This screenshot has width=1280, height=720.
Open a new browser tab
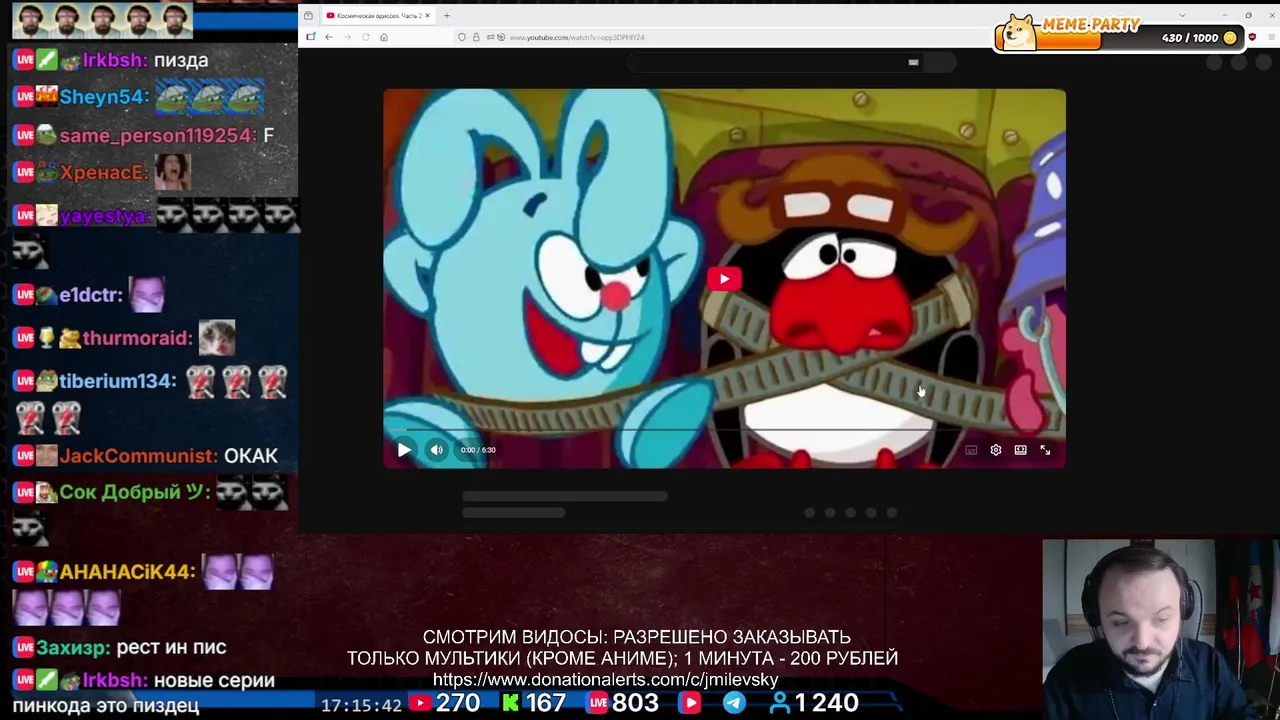point(447,16)
